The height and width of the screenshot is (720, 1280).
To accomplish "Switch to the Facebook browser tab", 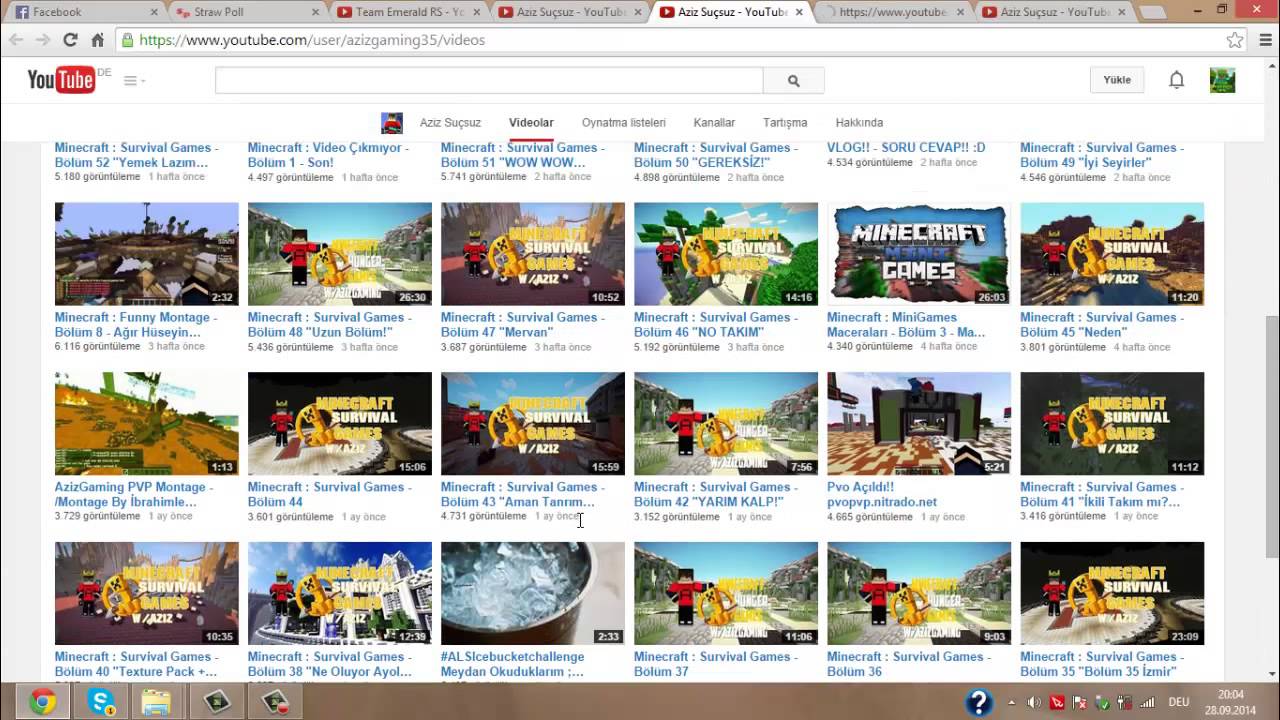I will (x=84, y=12).
